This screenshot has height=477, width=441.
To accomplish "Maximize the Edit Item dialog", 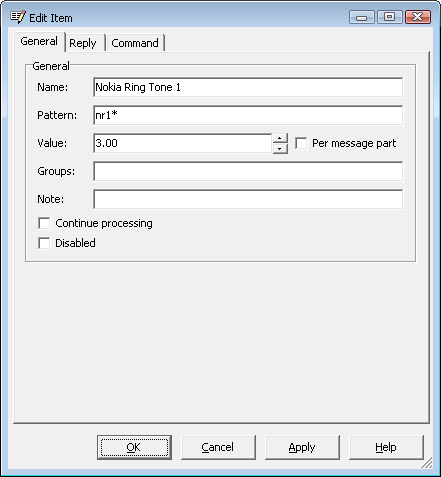I will tap(389, 17).
